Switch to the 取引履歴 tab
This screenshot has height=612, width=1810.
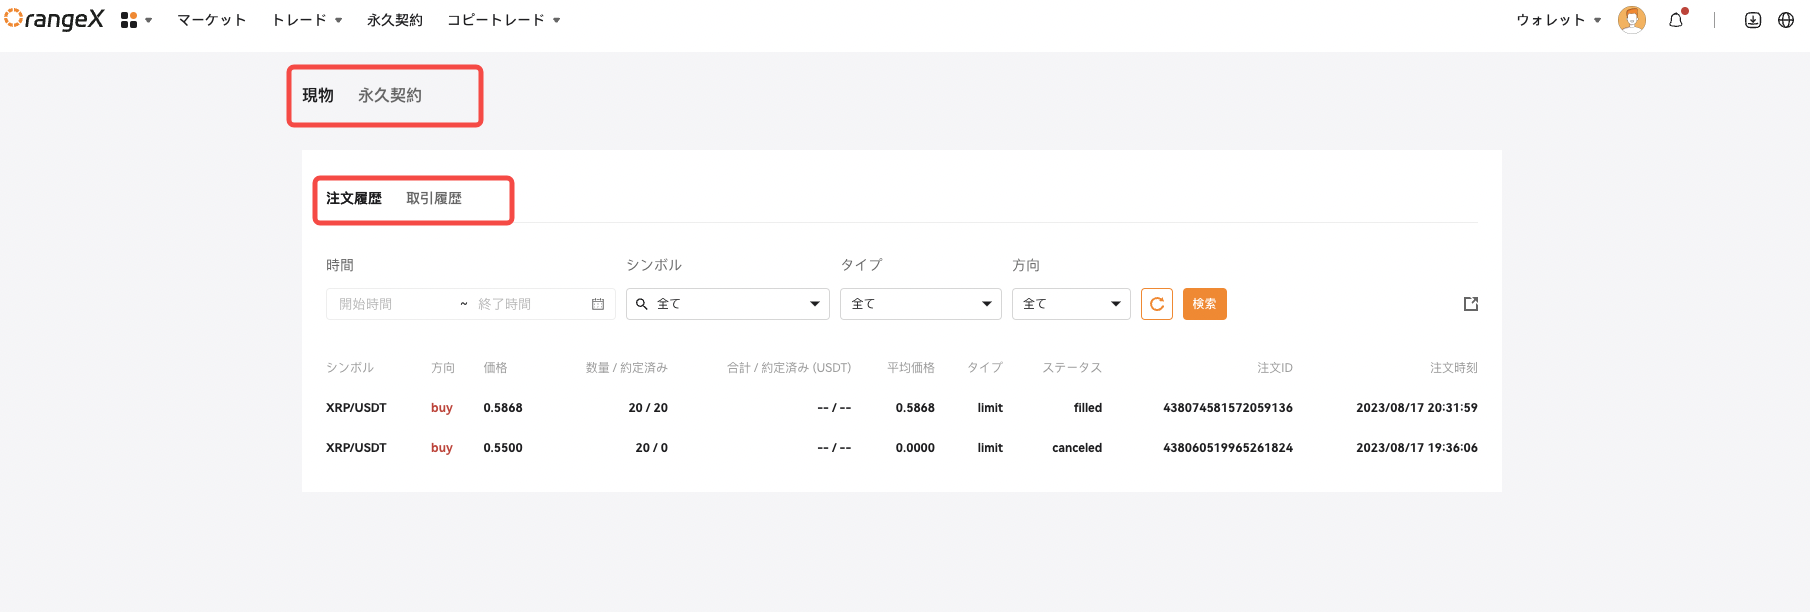pos(434,198)
